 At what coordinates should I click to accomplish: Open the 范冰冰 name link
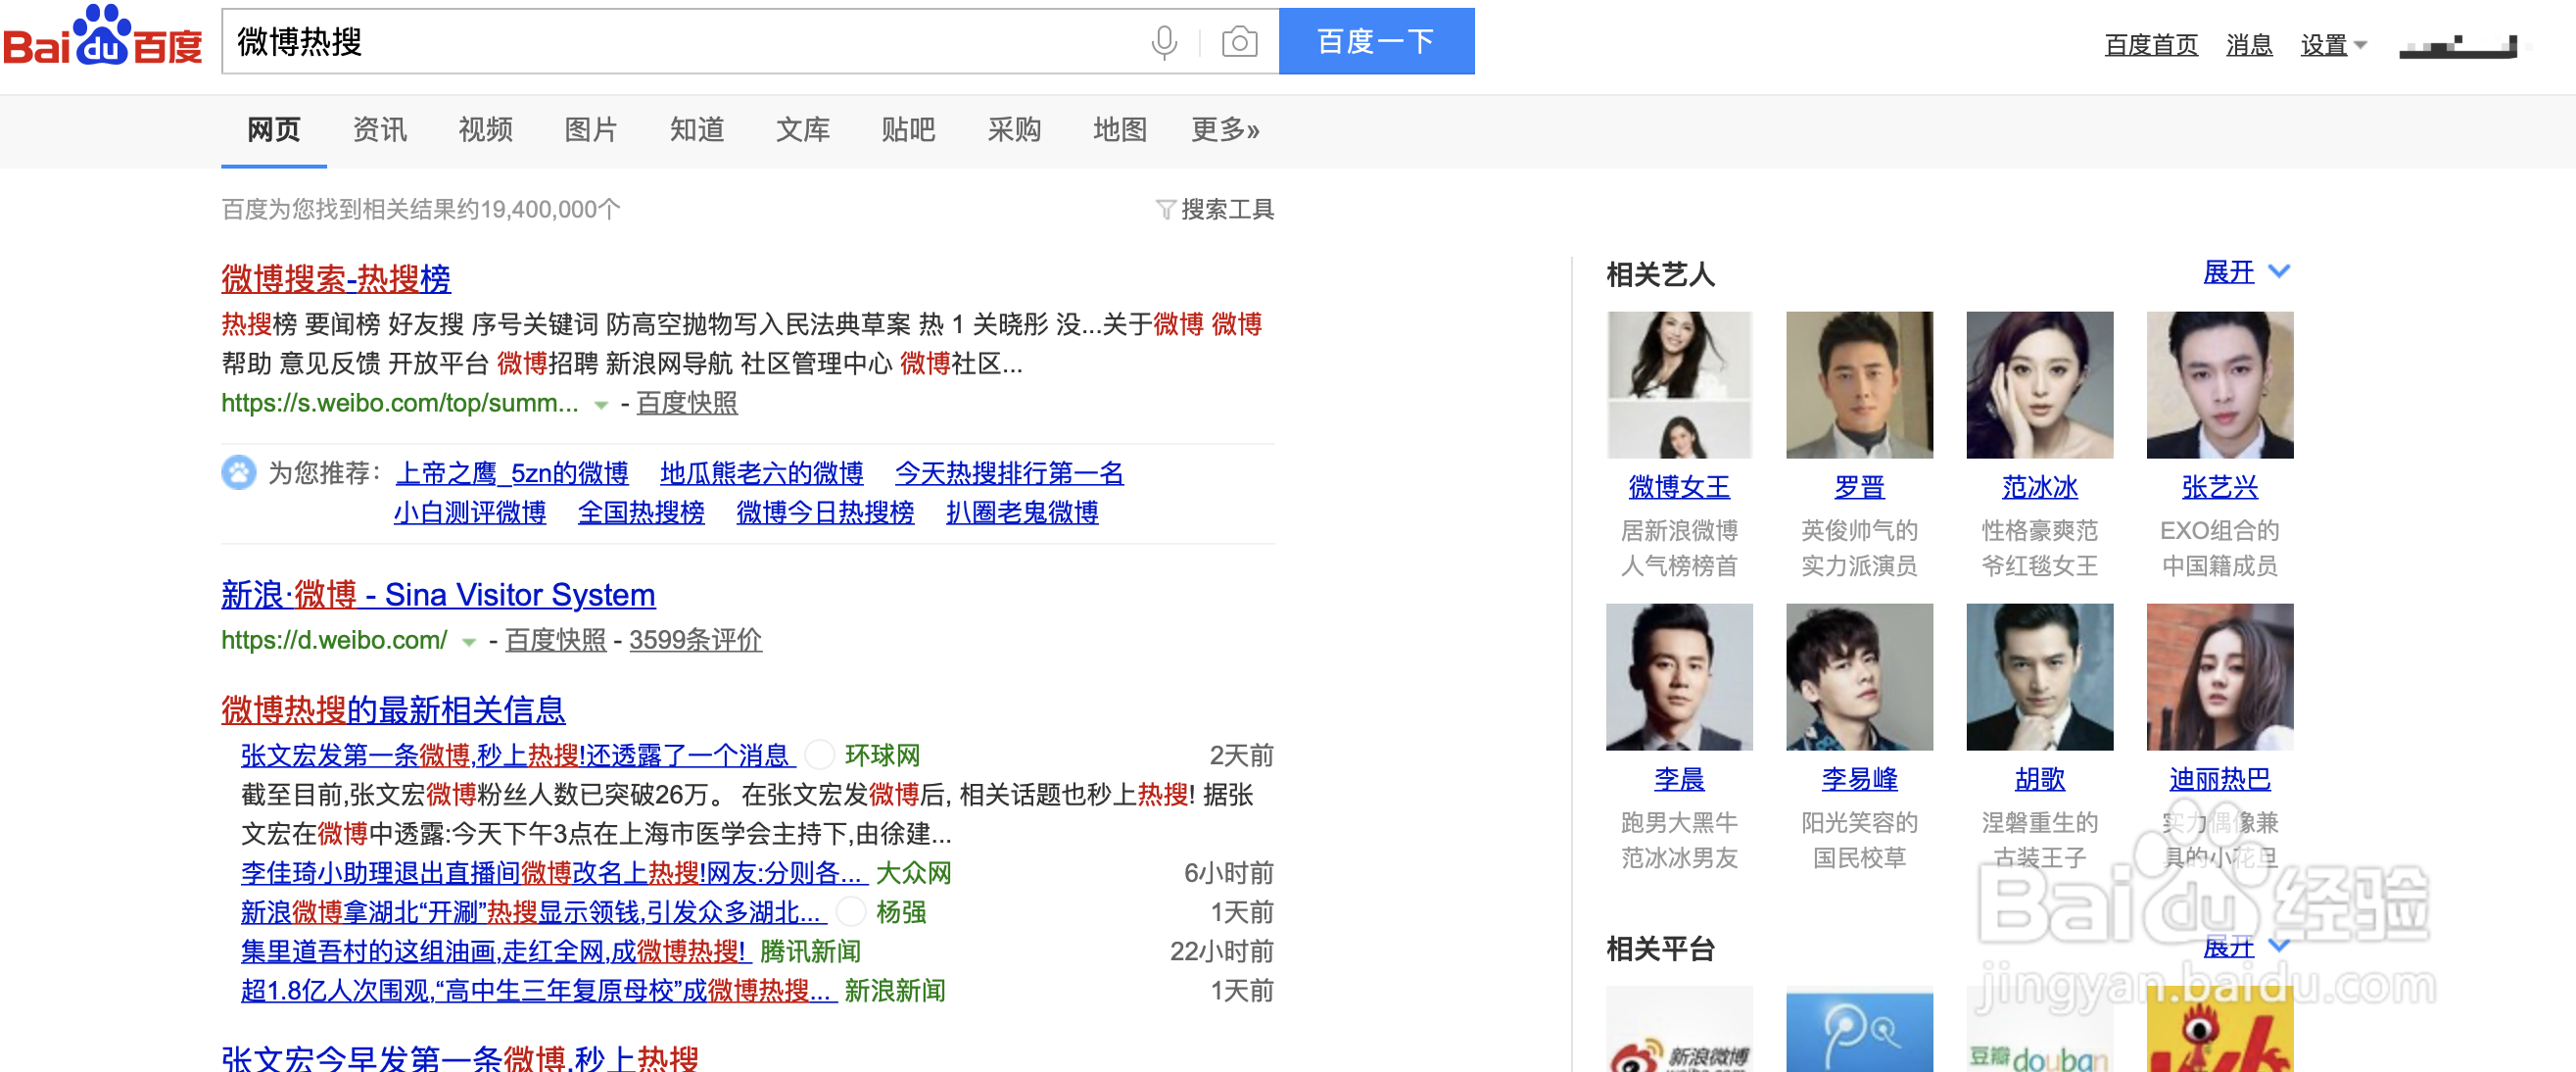pyautogui.click(x=2039, y=487)
